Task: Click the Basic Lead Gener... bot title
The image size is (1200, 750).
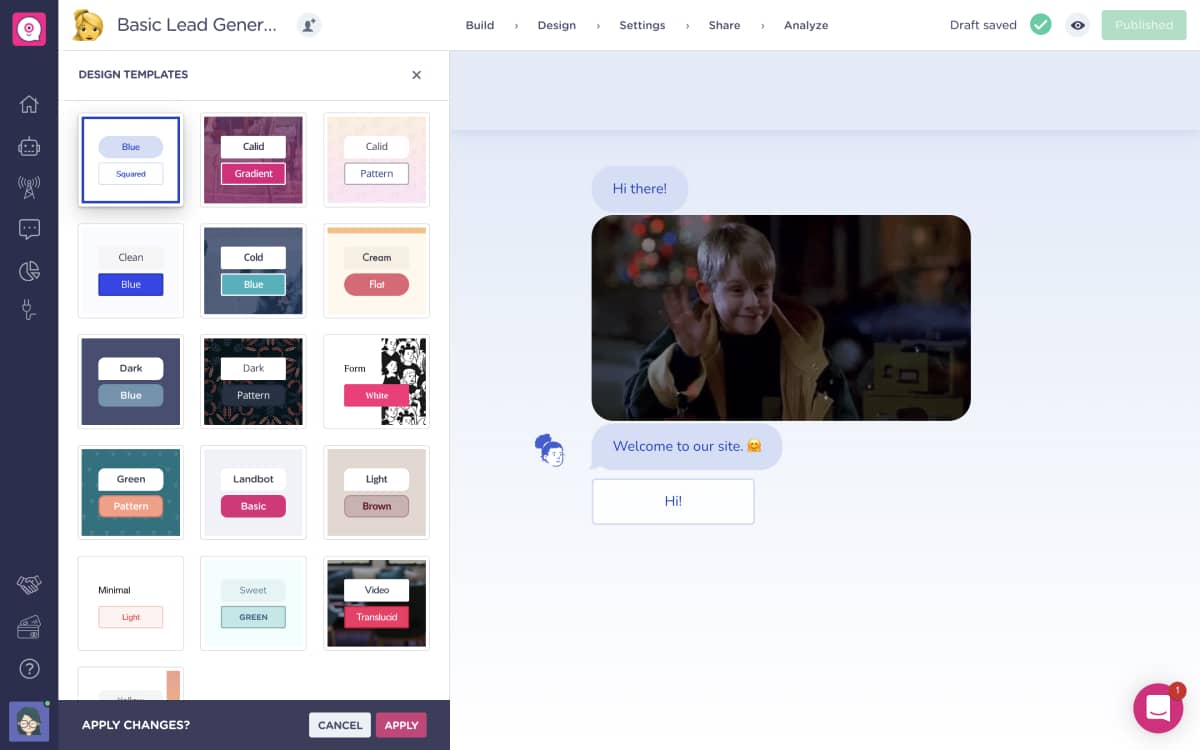Action: [x=197, y=25]
